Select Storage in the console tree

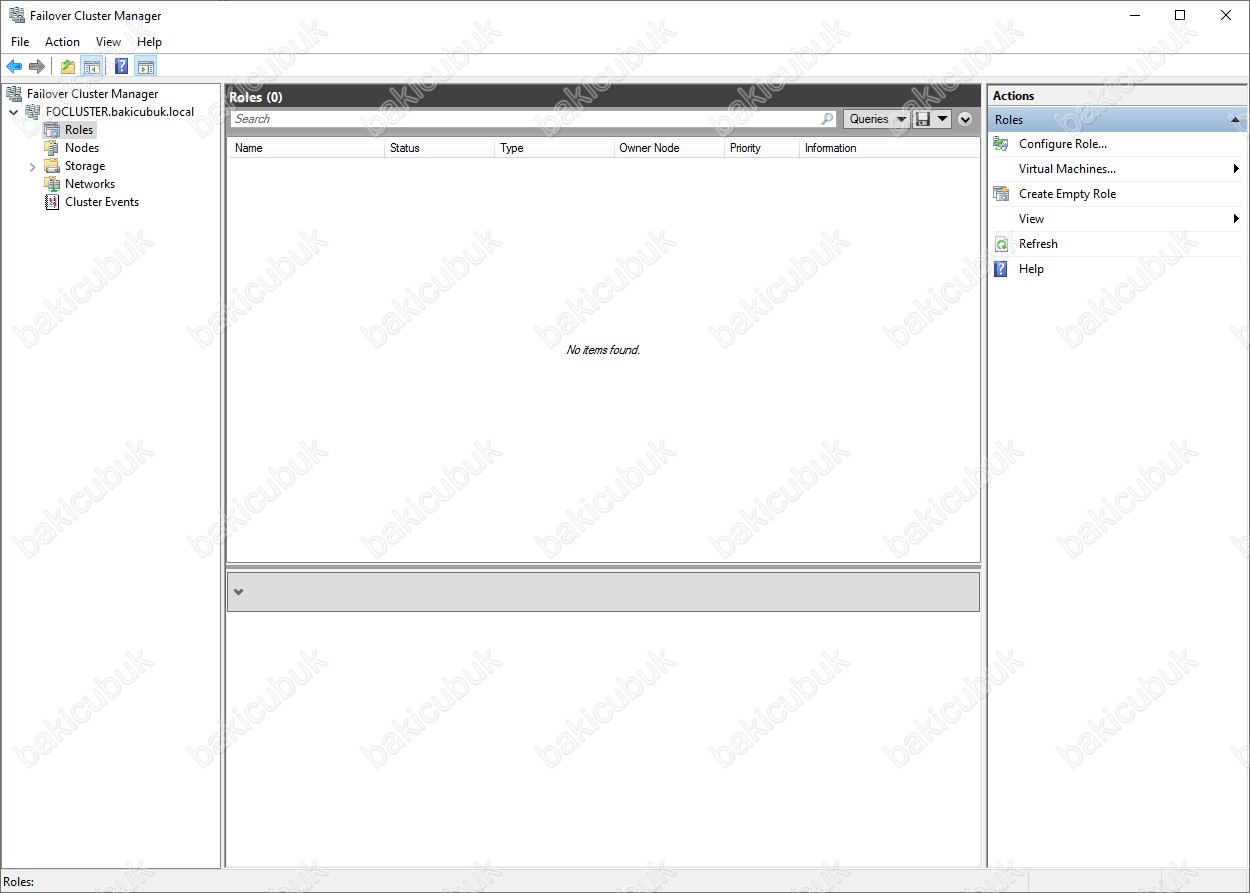click(x=85, y=166)
